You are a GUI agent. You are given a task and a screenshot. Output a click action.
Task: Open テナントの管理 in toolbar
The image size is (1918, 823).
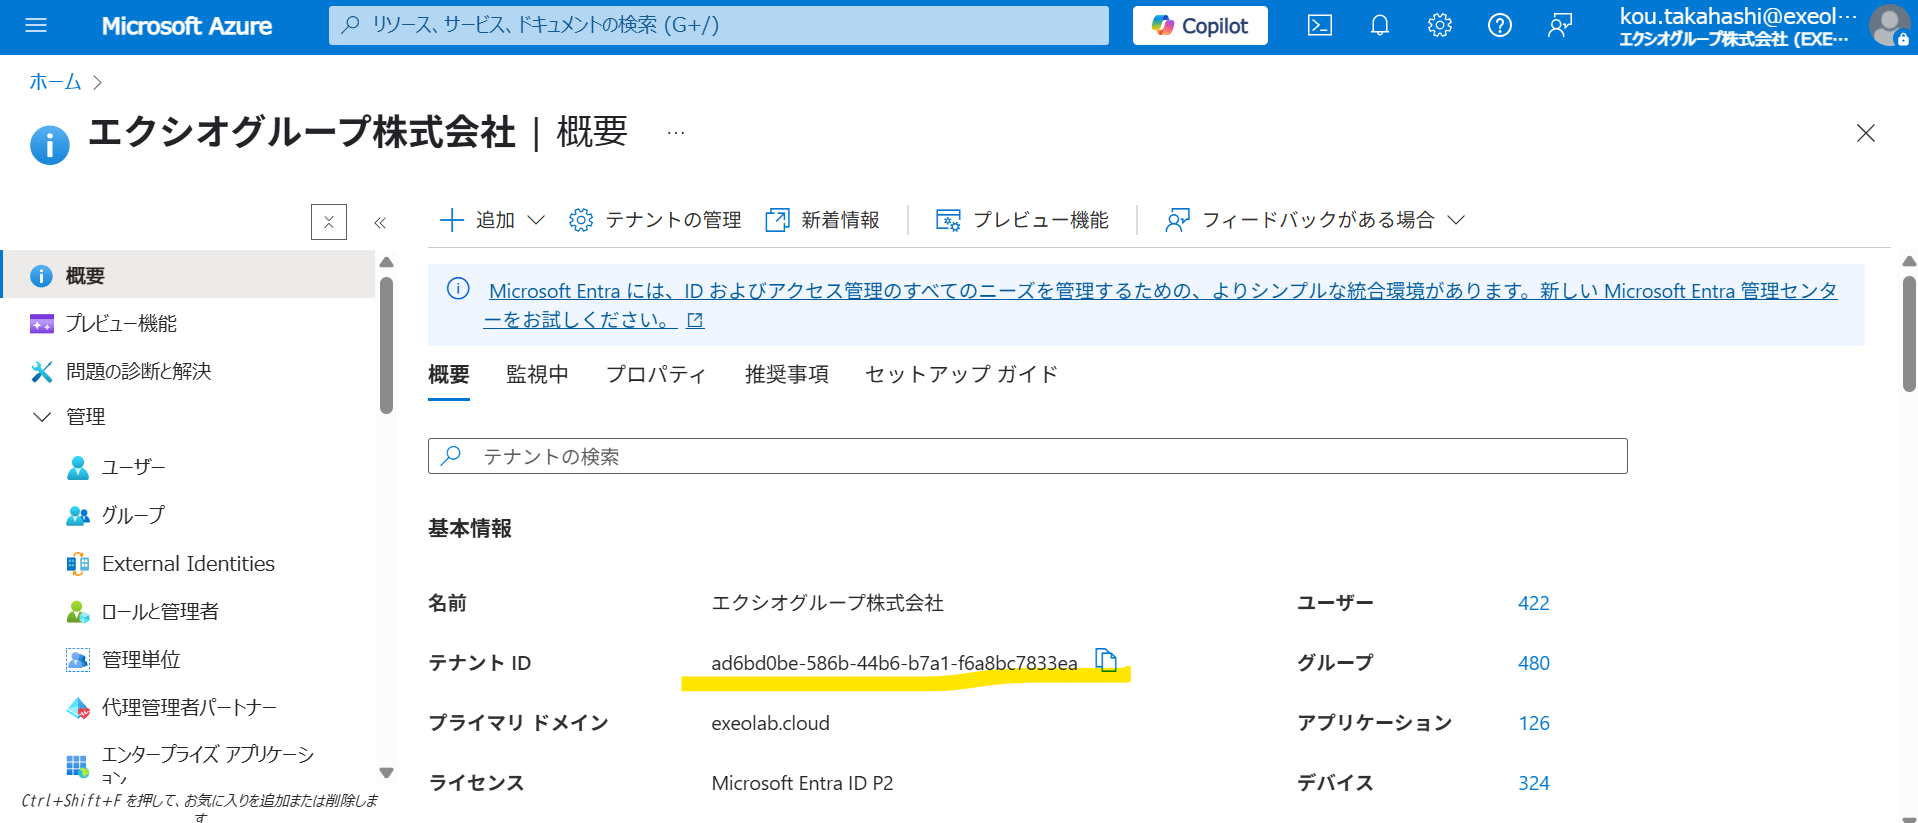pyautogui.click(x=655, y=220)
